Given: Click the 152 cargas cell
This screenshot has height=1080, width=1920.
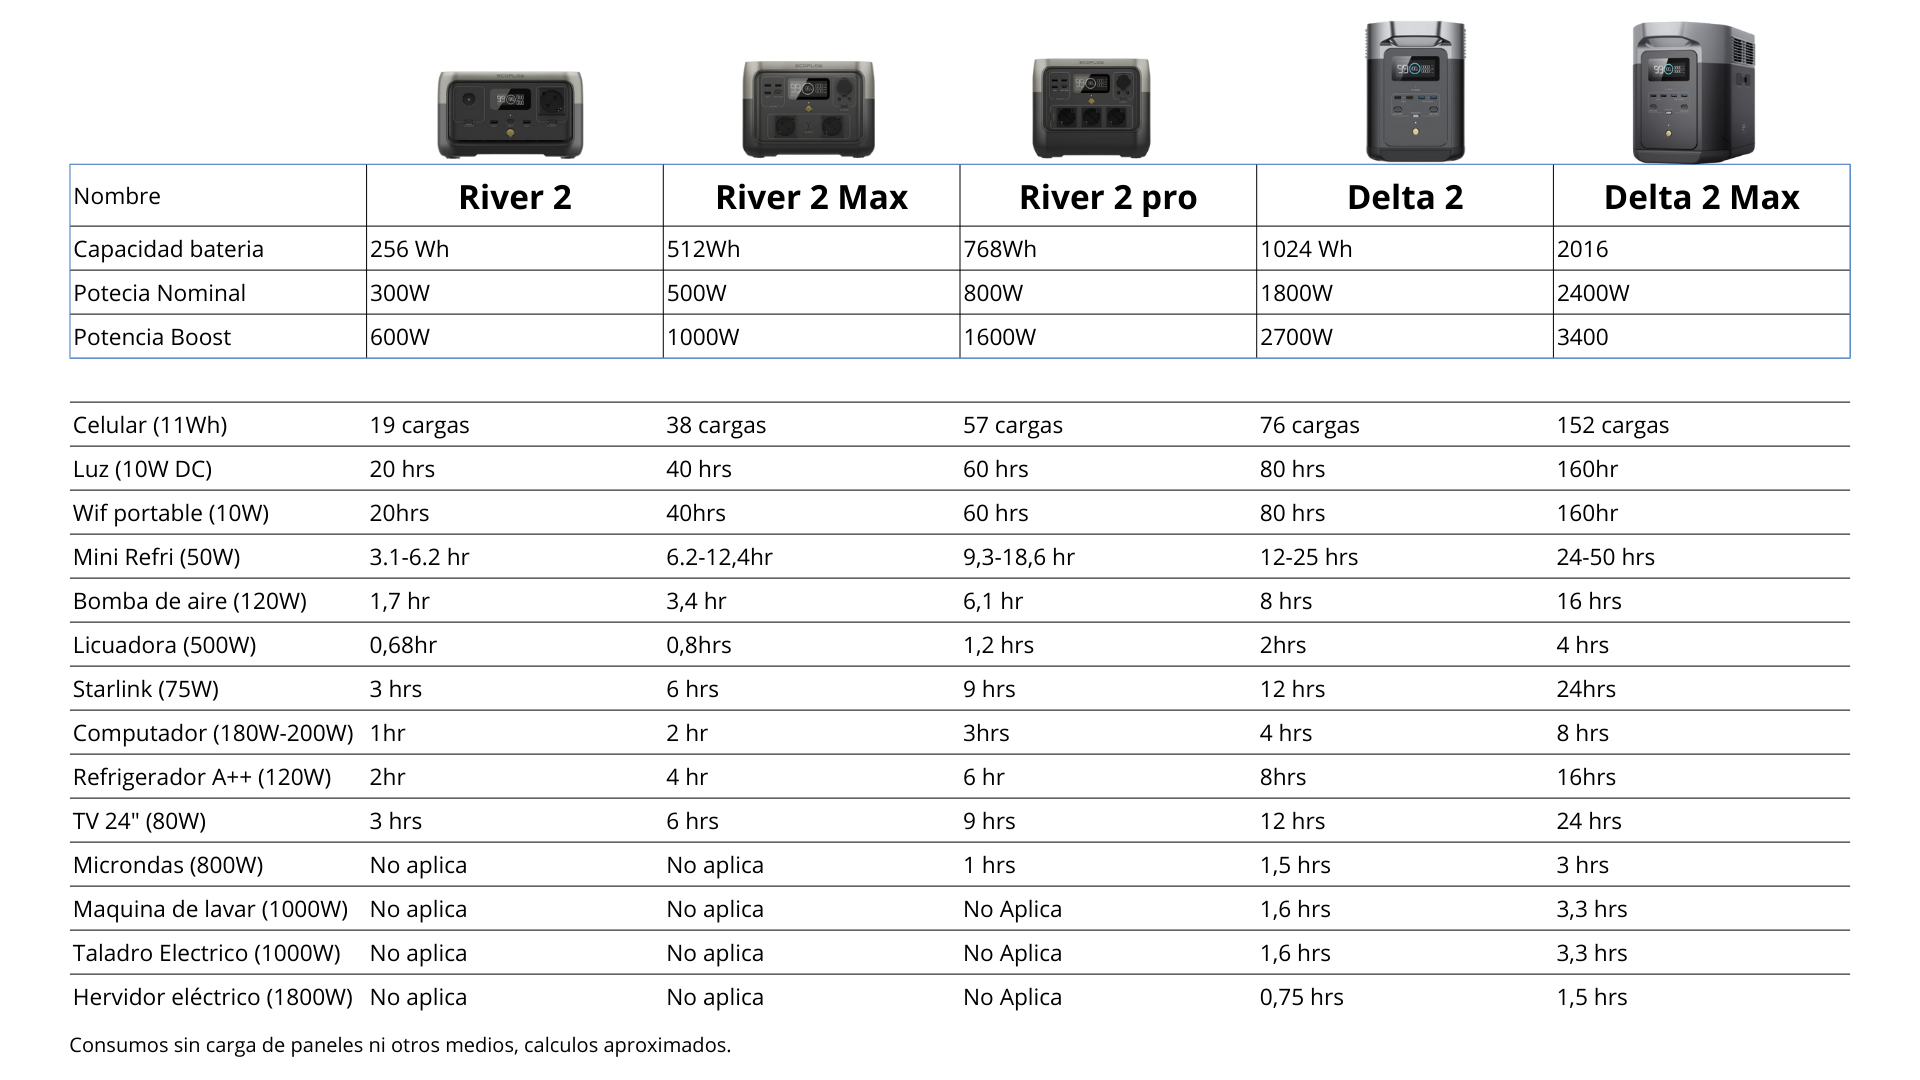Looking at the screenshot, I should click(1612, 425).
